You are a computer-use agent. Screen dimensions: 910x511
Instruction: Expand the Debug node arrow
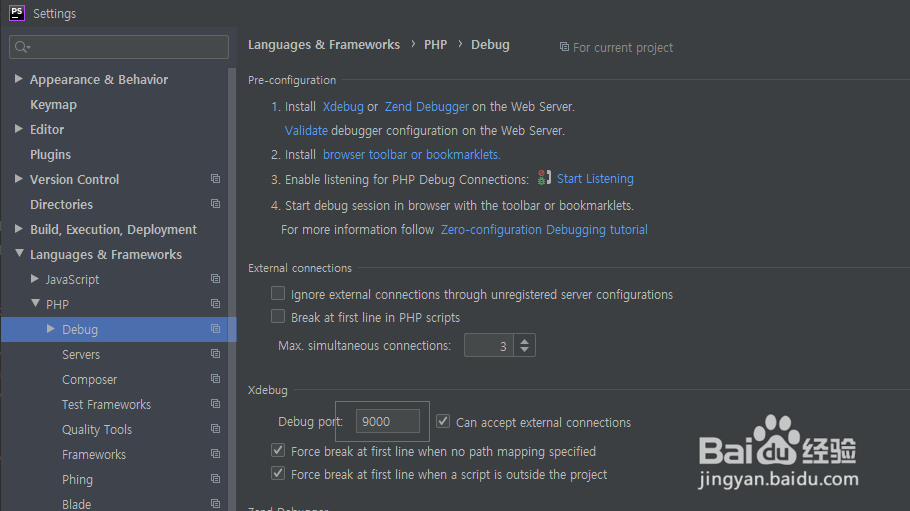point(50,329)
